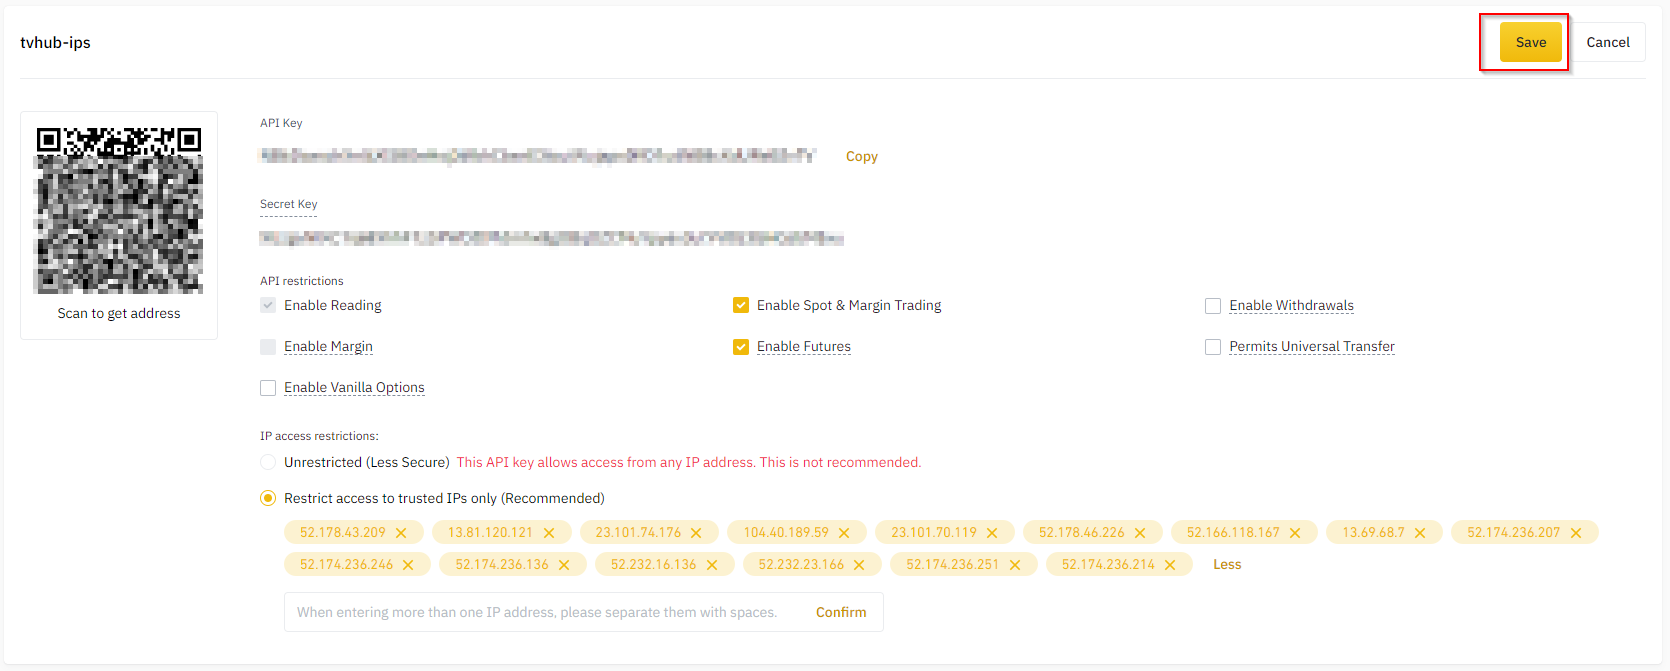
Task: Select Unrestricted (Less Secure) radio option
Action: pyautogui.click(x=268, y=462)
